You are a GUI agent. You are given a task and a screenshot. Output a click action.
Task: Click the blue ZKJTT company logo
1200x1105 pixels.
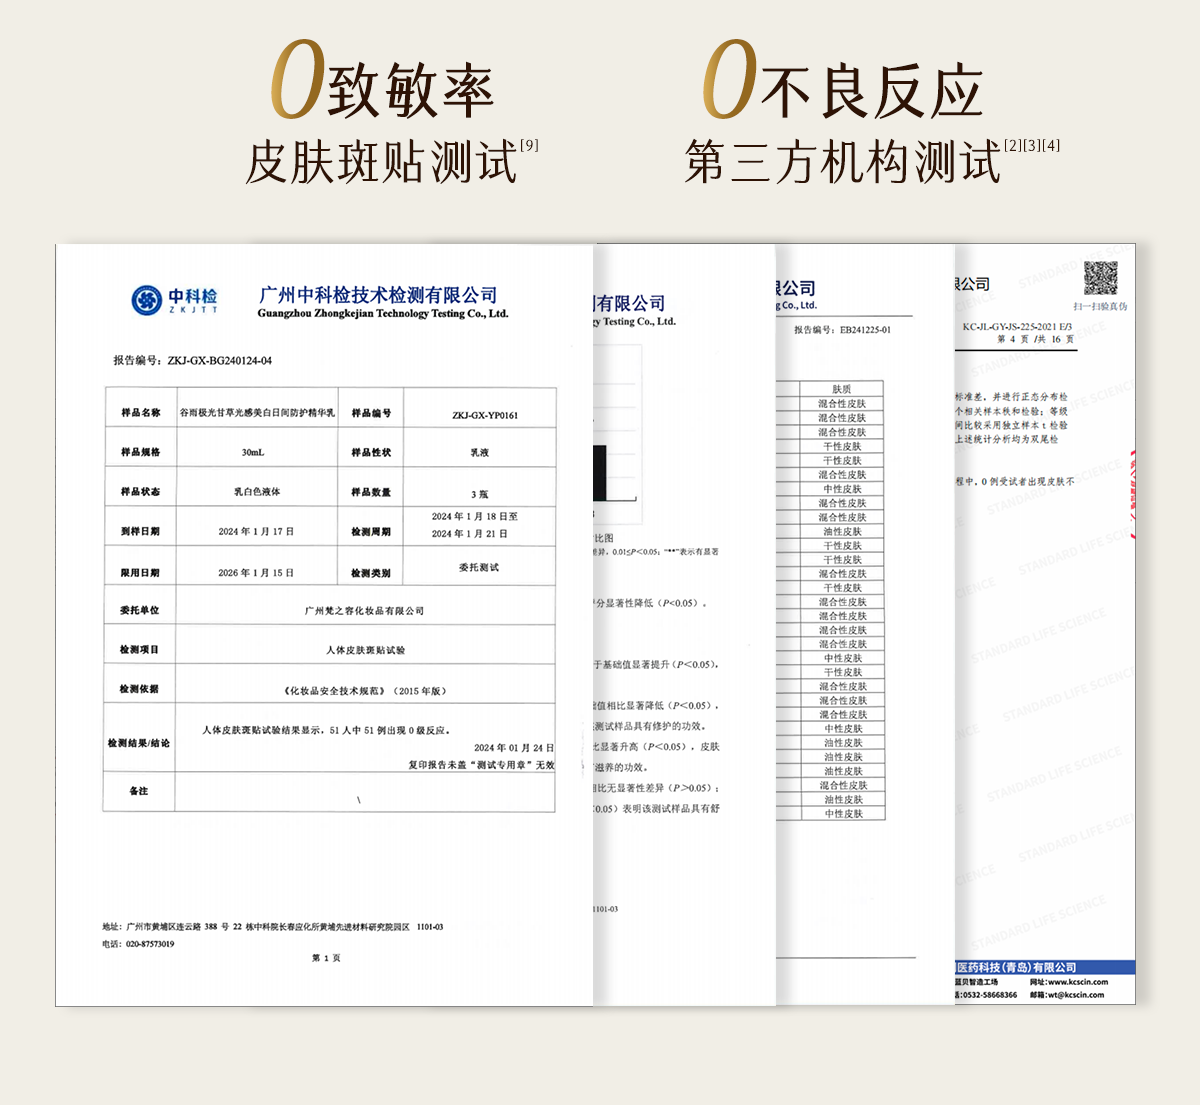174,300
